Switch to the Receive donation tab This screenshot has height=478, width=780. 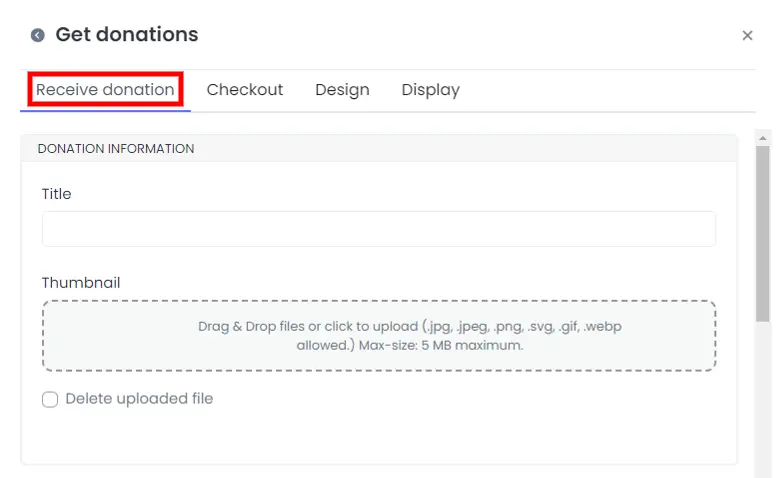(x=105, y=90)
